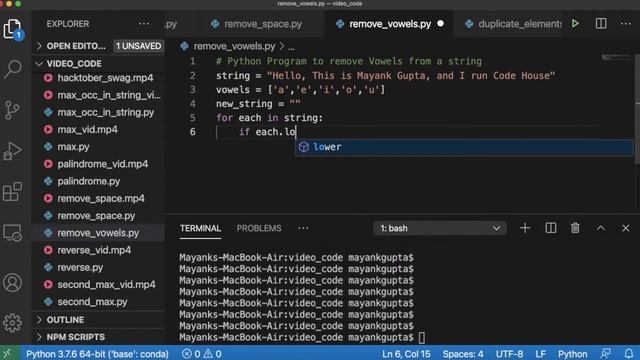Collapse the VIDEO_CODE folder section
This screenshot has height=360, width=640.
click(98, 63)
